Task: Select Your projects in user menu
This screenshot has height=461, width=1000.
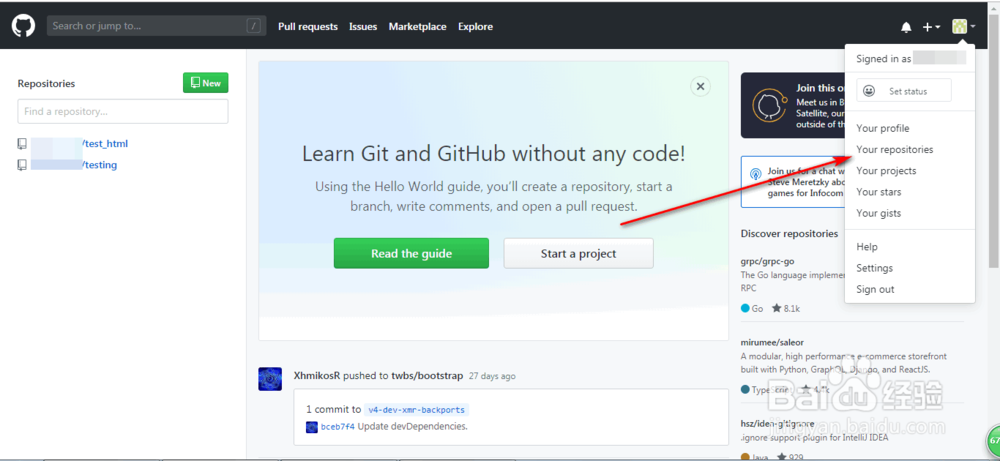Action: pyautogui.click(x=886, y=170)
